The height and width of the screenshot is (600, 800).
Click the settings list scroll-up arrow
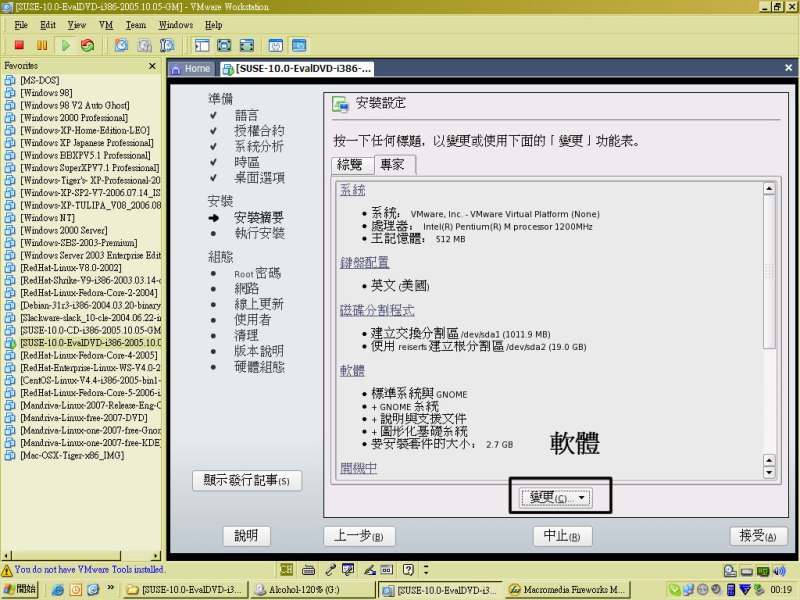(769, 189)
